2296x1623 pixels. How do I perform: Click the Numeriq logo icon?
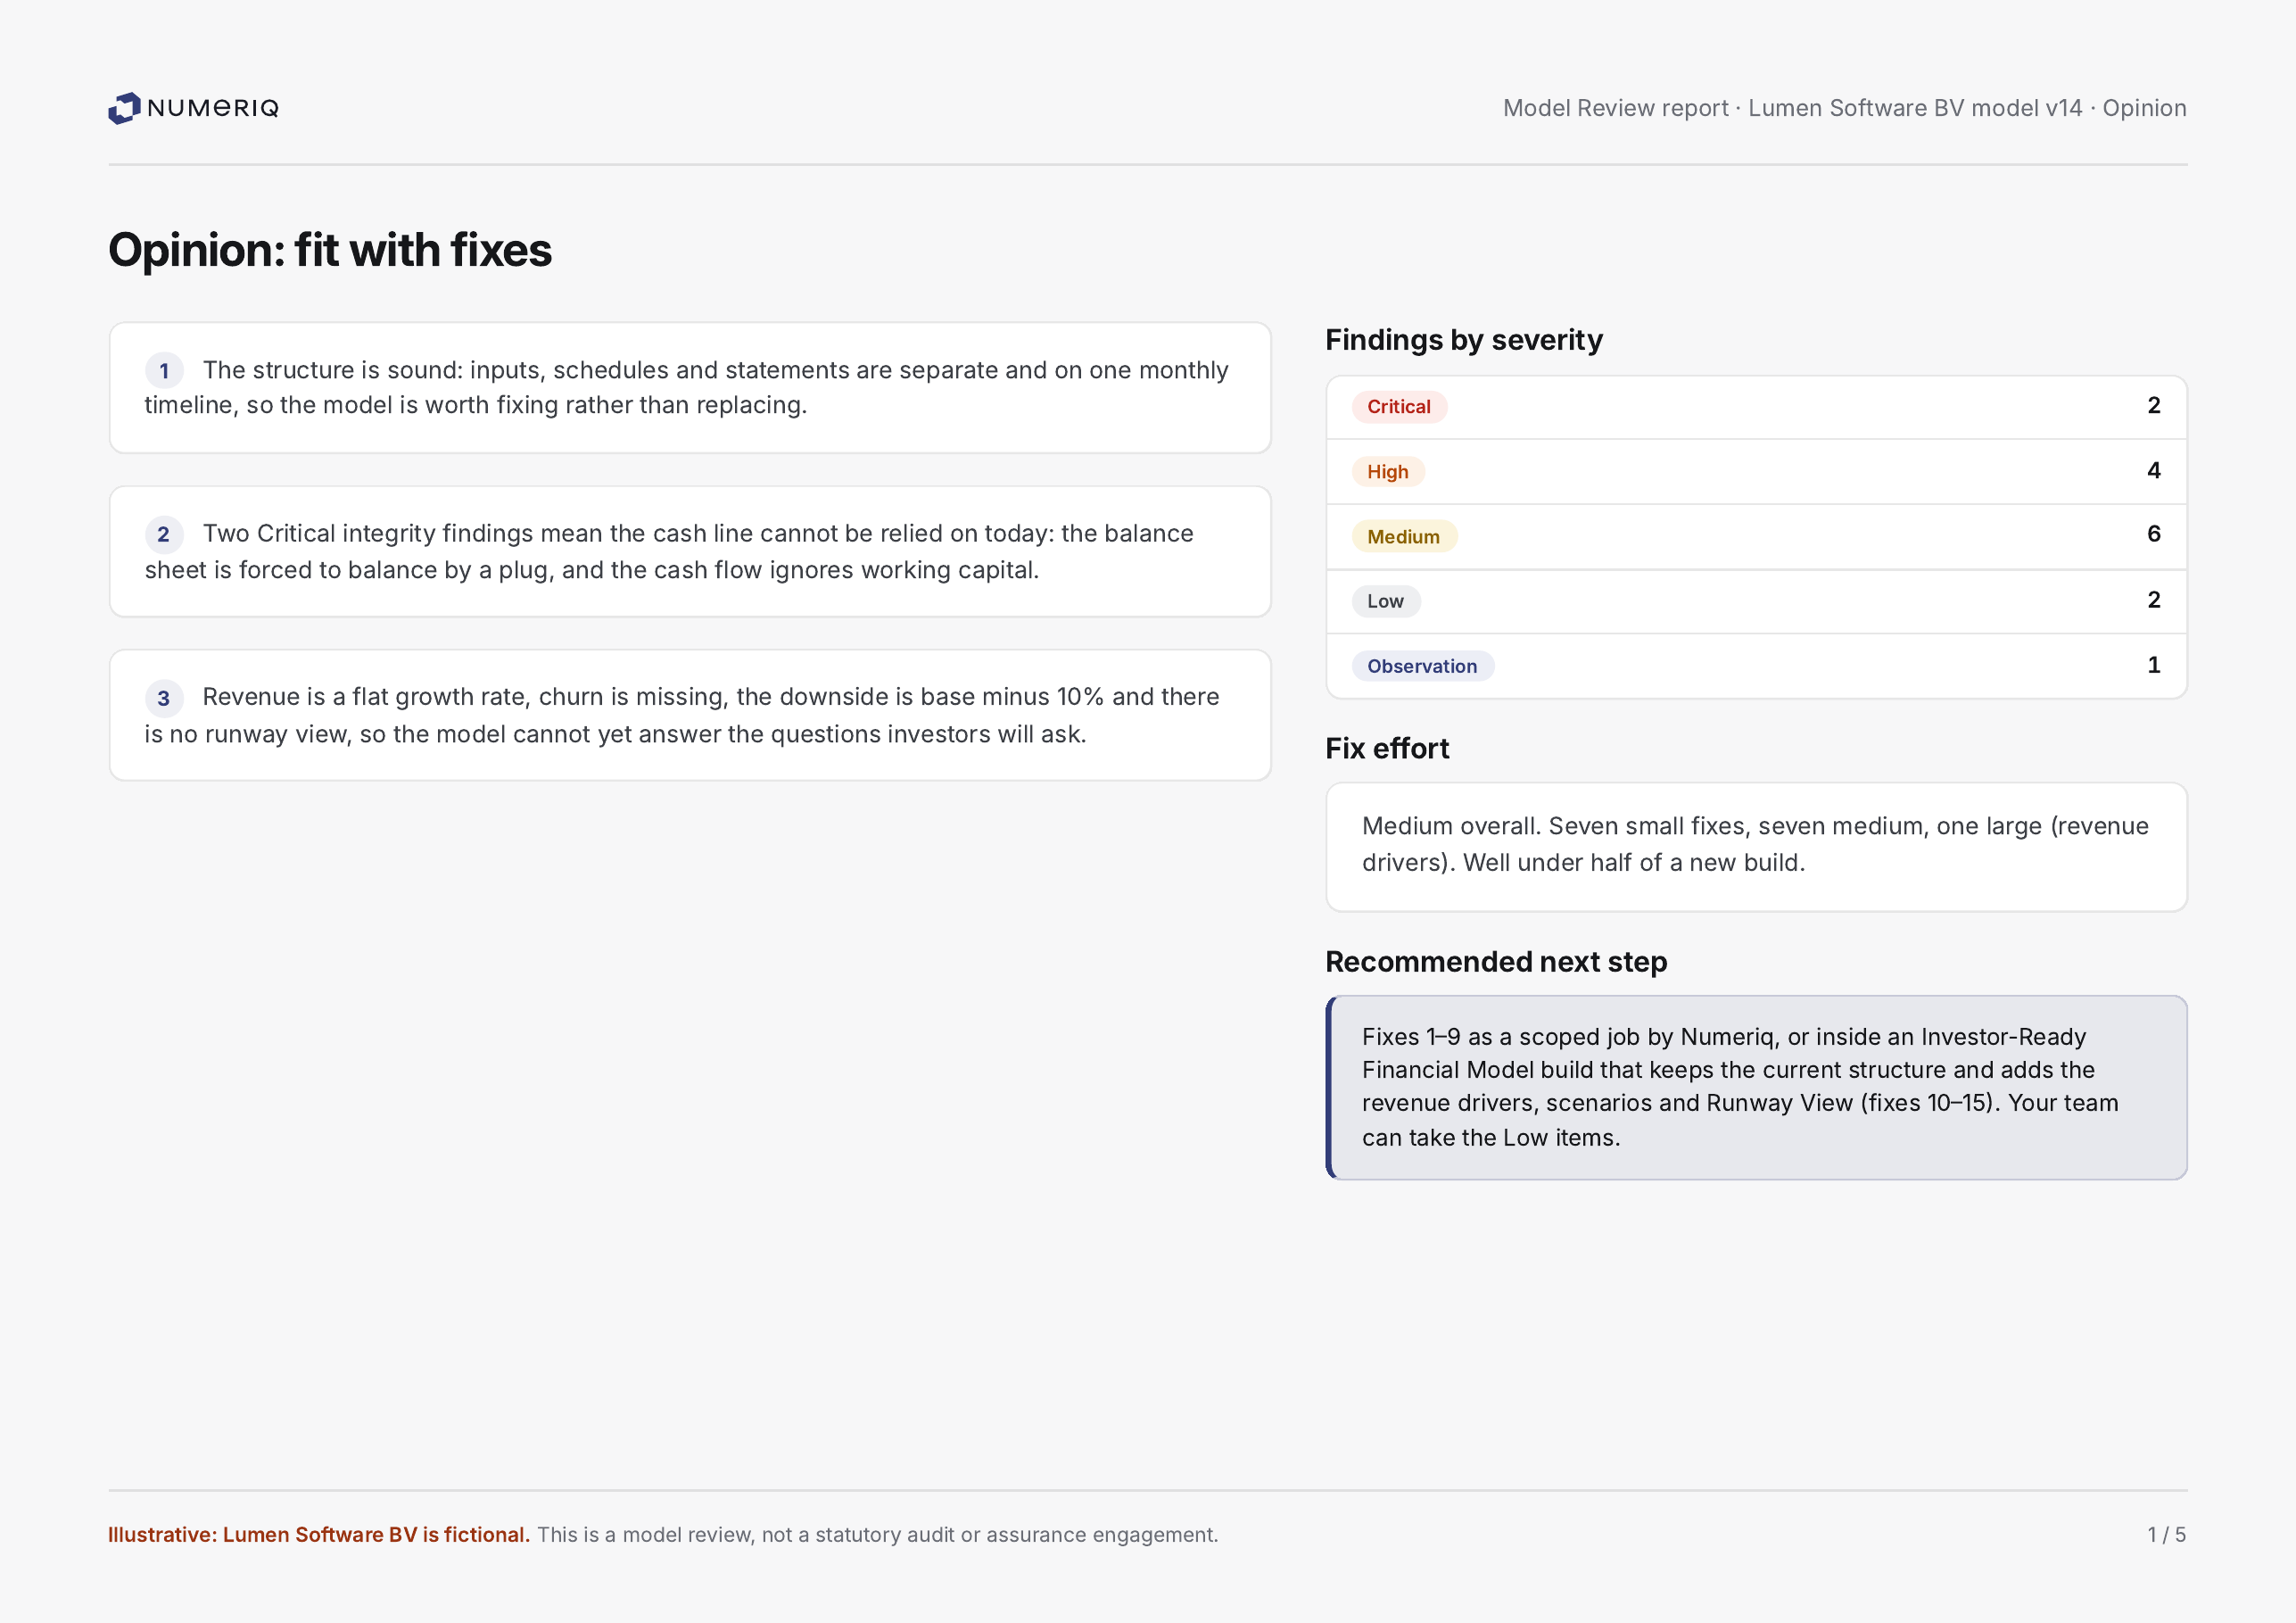click(124, 108)
